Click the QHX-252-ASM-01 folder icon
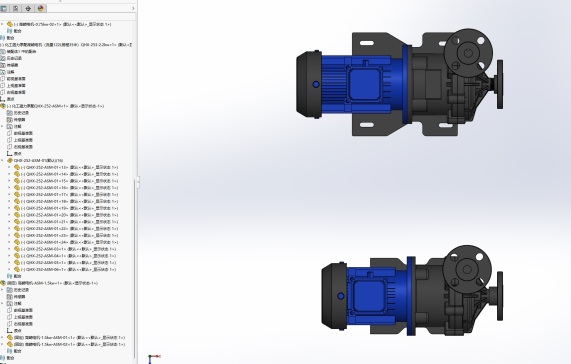Viewport: 571px width, 364px height. [10, 161]
